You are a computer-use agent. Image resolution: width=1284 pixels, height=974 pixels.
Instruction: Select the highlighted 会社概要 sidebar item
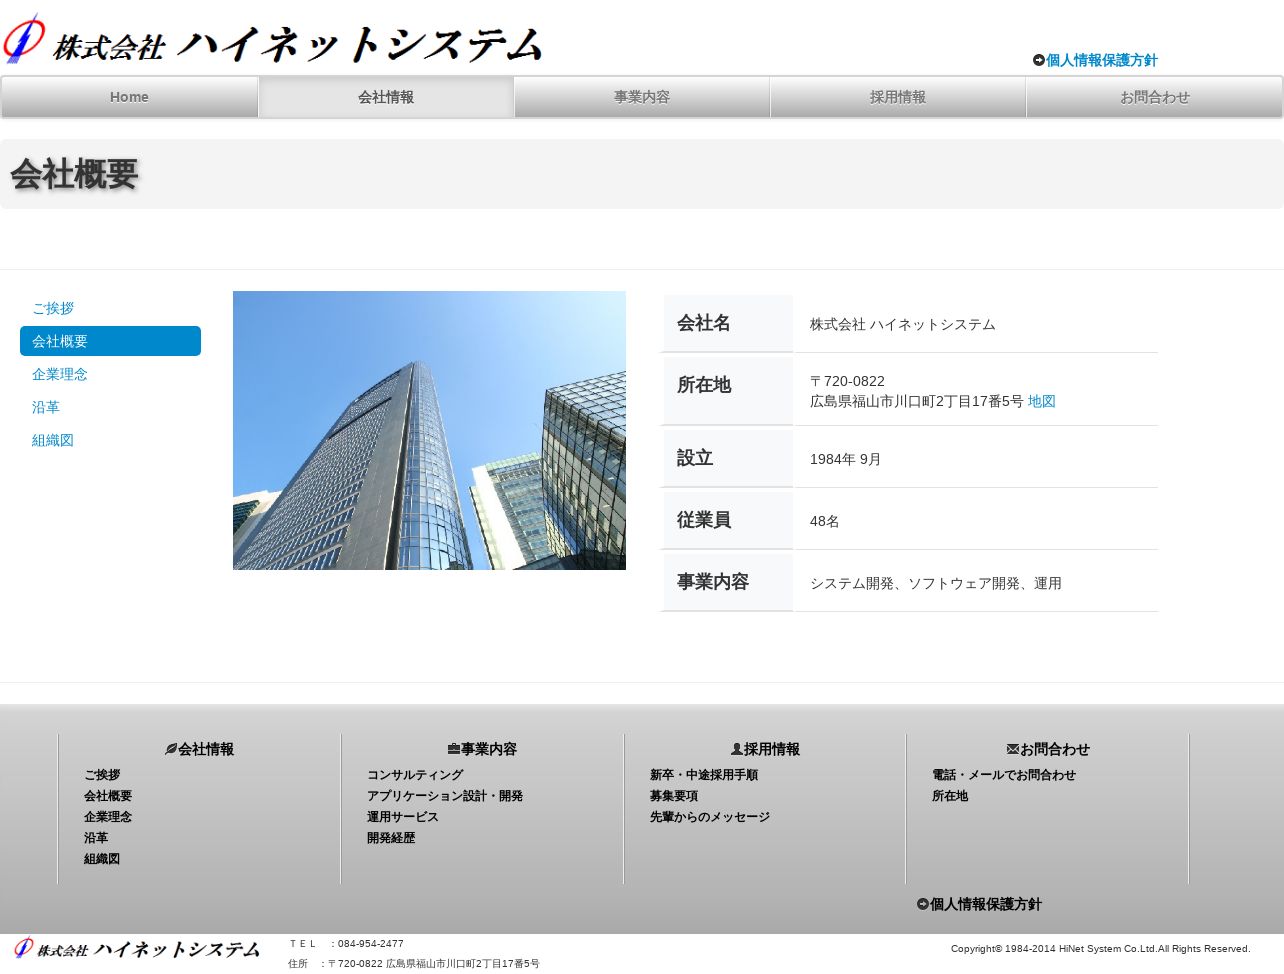(x=110, y=341)
